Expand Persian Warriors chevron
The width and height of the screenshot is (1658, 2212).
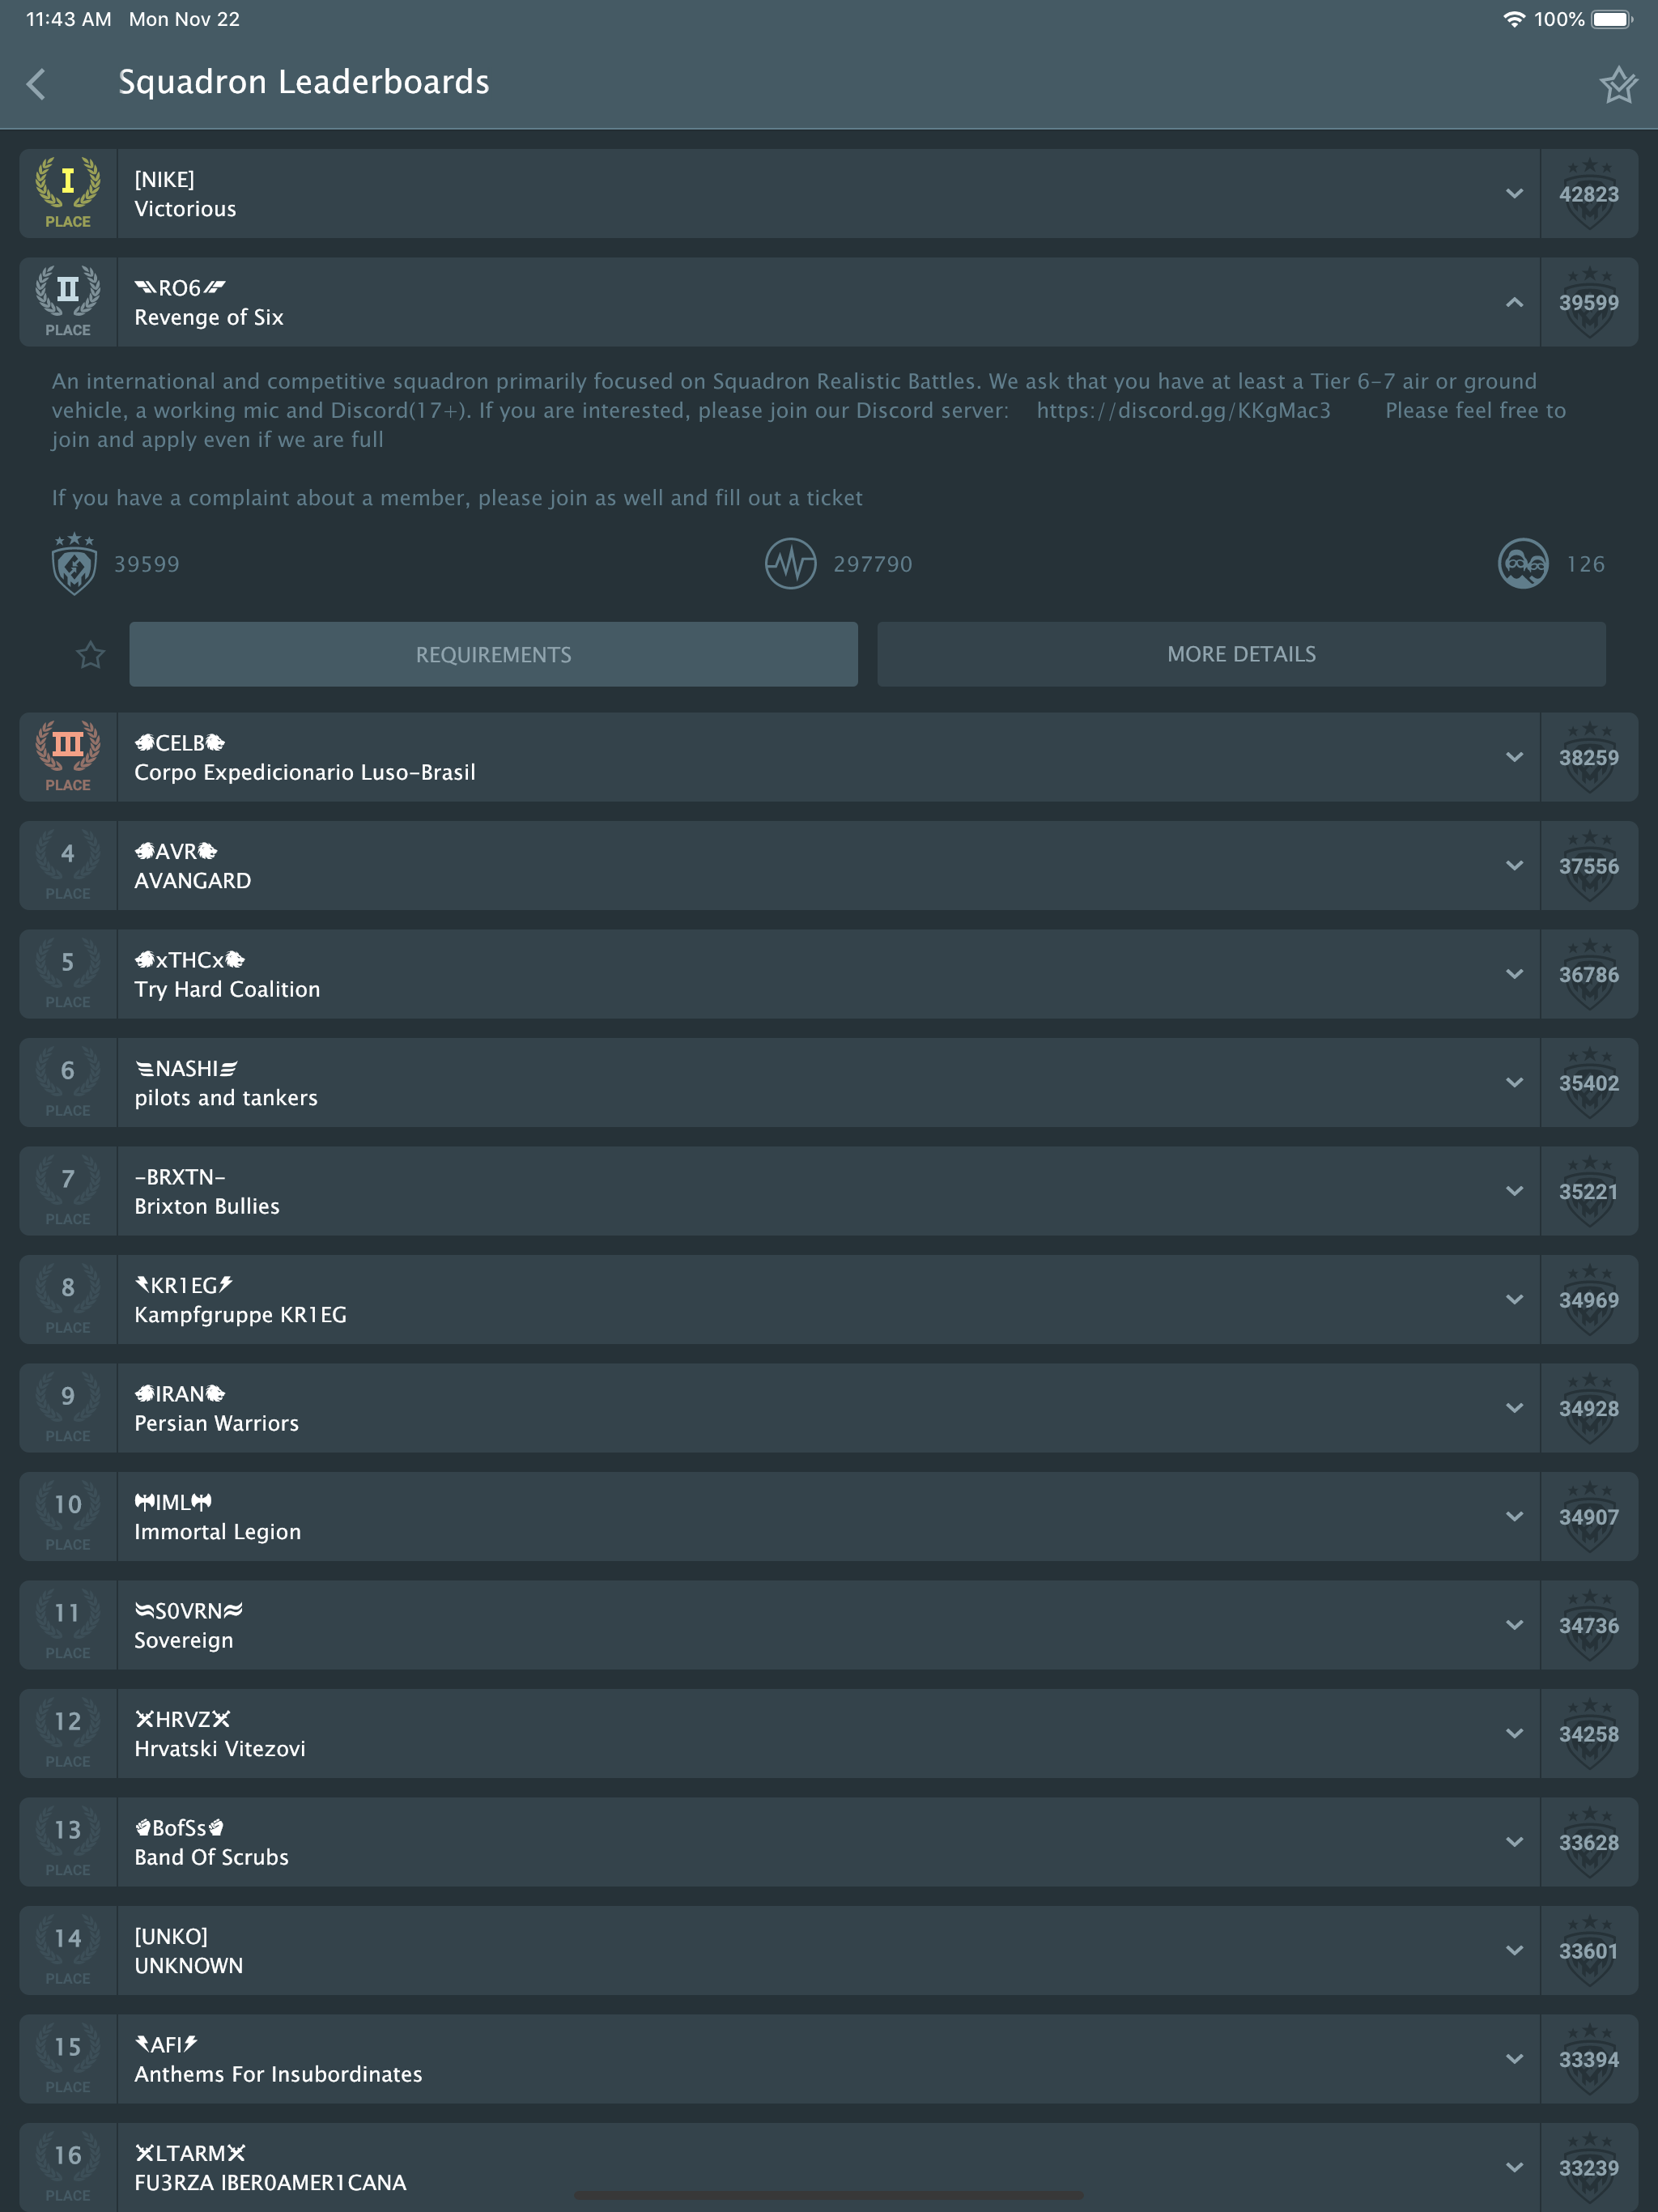point(1514,1408)
